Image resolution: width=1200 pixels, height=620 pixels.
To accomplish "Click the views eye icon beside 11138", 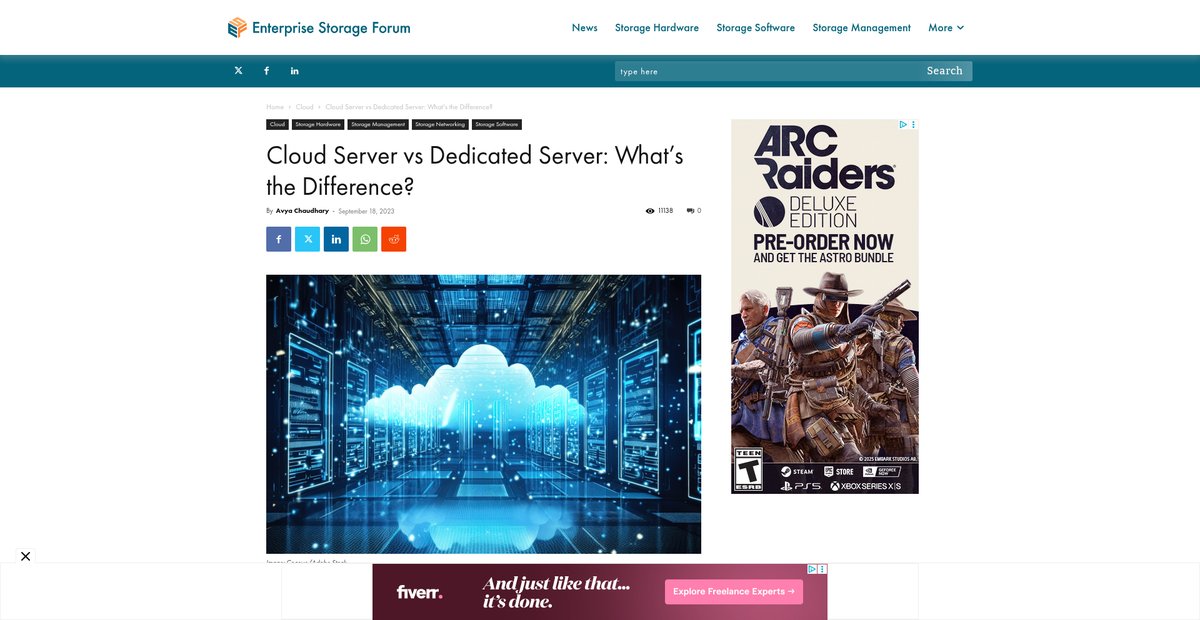I will click(x=650, y=211).
